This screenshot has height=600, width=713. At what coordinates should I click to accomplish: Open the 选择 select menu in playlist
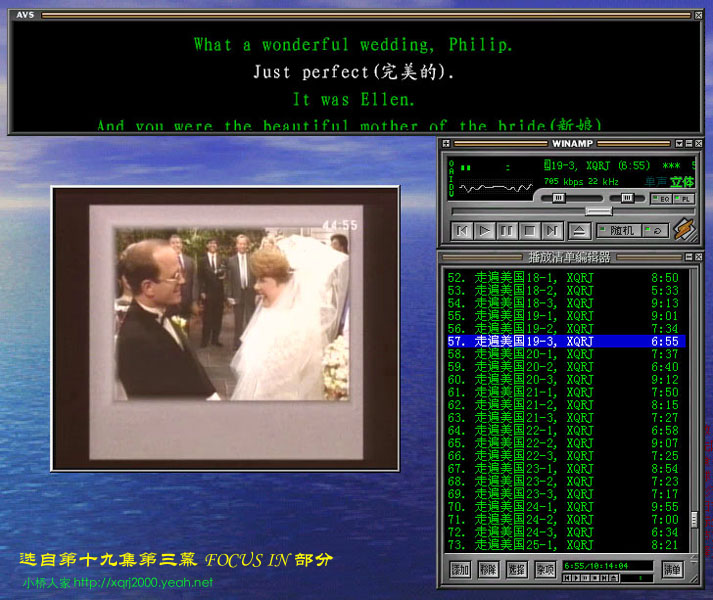517,569
